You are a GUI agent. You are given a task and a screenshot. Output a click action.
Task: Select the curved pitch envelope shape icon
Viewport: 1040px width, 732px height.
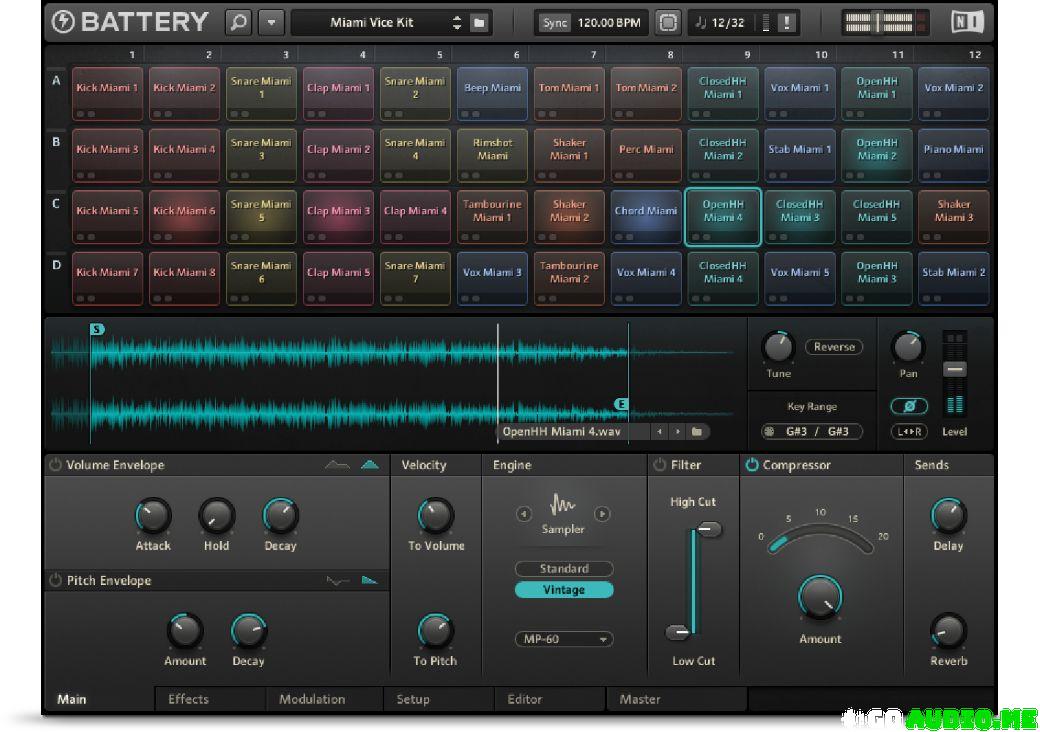coord(337,581)
